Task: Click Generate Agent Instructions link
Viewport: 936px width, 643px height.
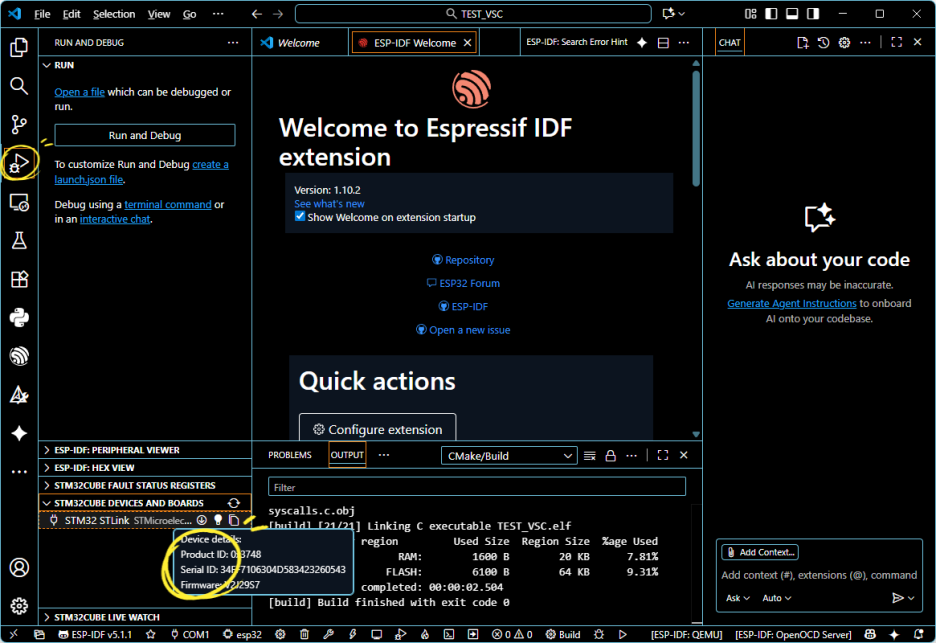Action: 792,303
